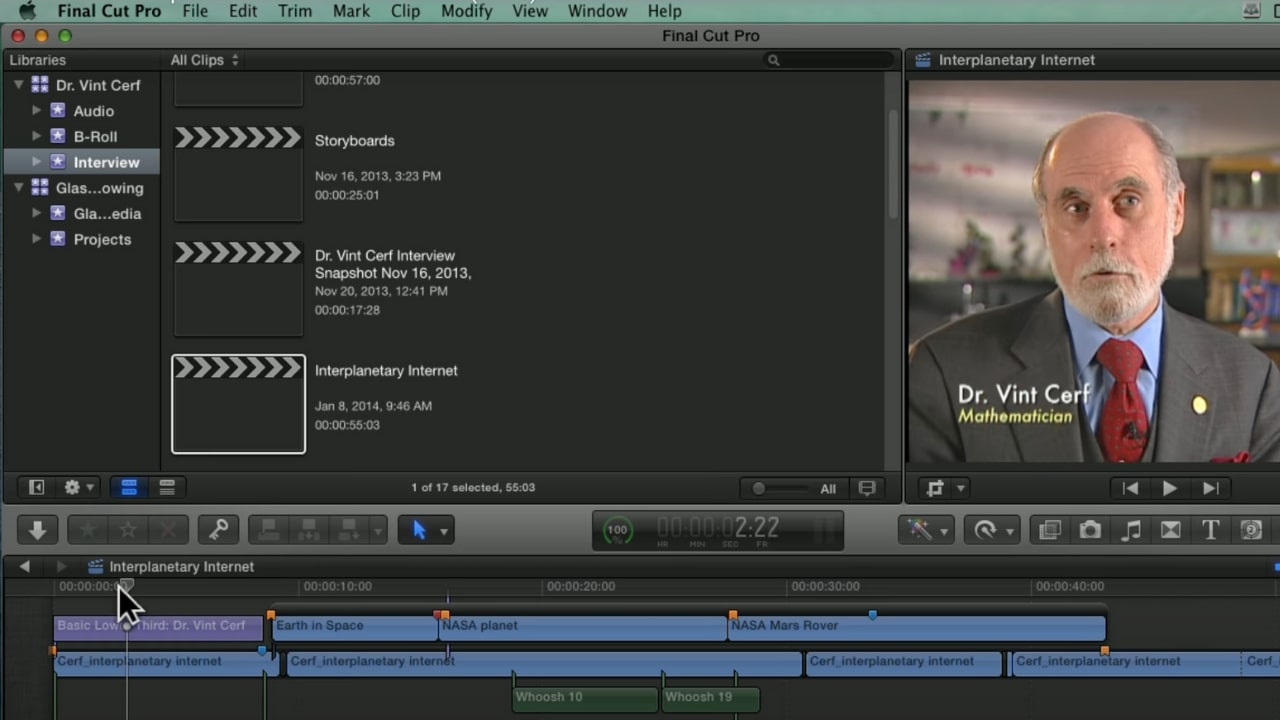Open the Generators browser icon
This screenshot has height=720, width=1280.
1251,530
